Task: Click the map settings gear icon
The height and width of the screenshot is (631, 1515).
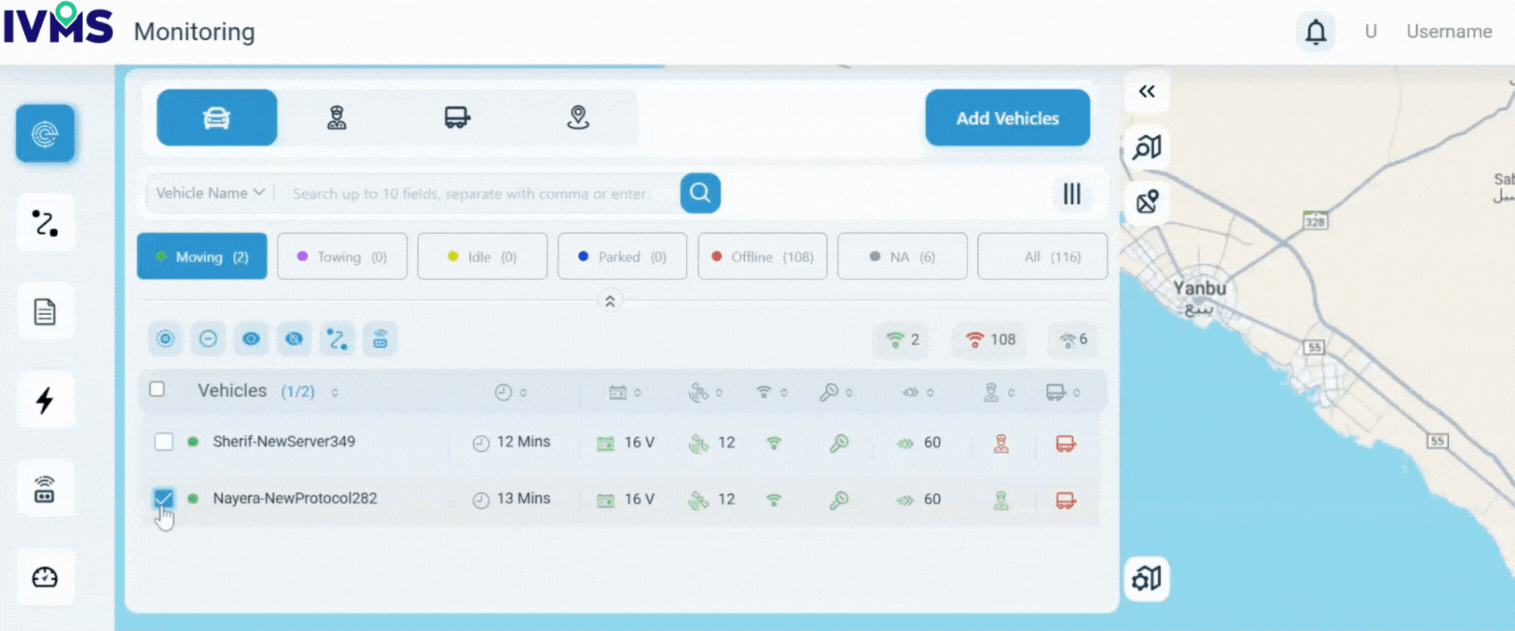Action: [1146, 579]
